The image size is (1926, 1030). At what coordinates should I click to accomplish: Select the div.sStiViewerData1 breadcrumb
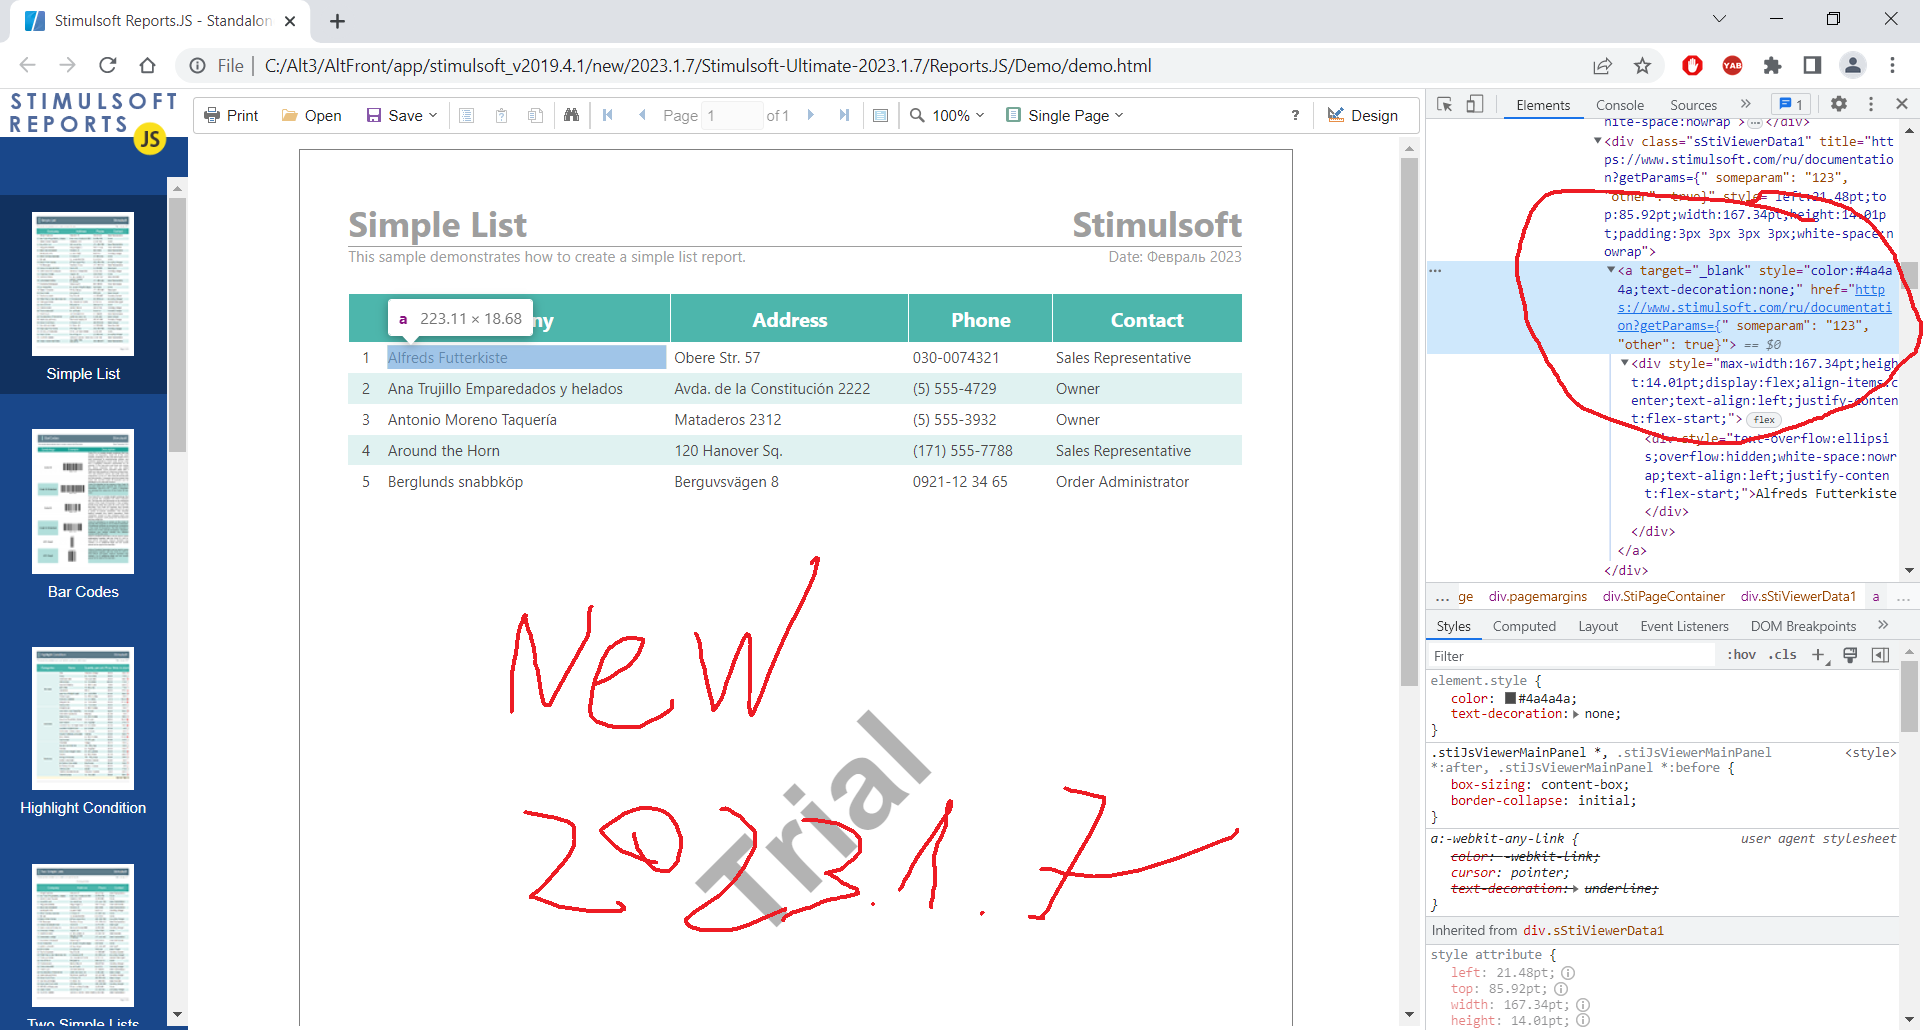(1797, 597)
